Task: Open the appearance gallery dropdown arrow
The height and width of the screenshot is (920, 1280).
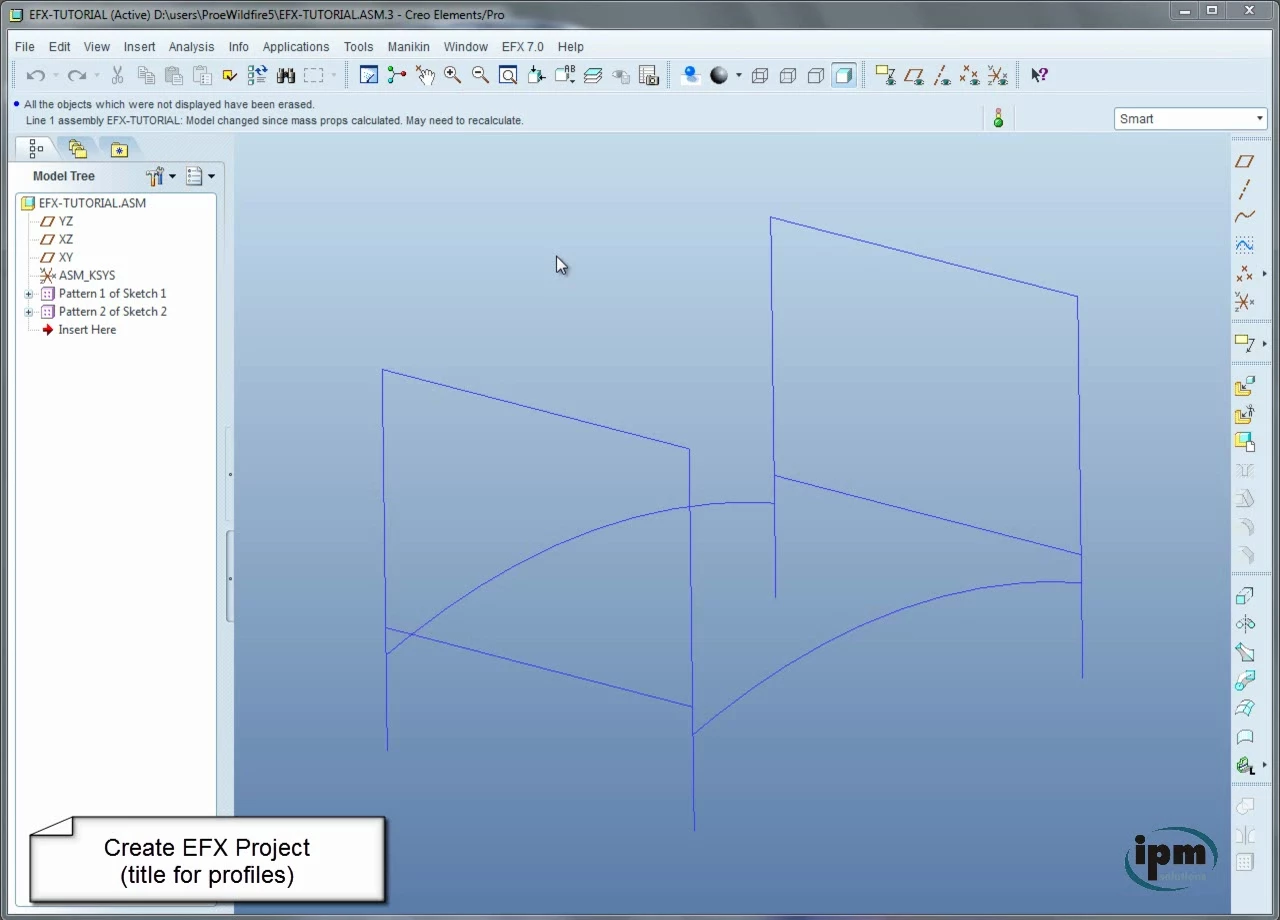Action: click(739, 75)
